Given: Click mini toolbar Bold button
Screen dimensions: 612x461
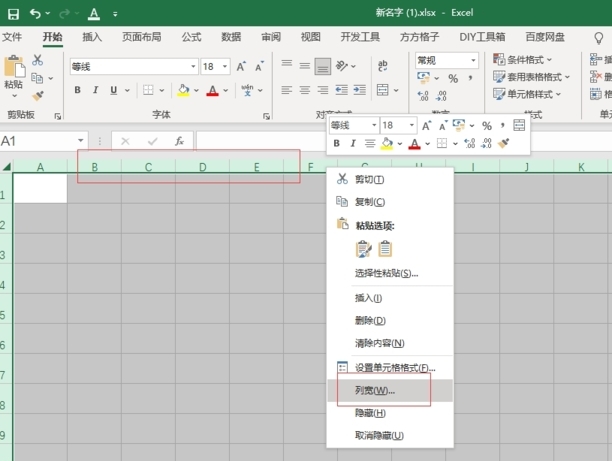Looking at the screenshot, I should (336, 143).
